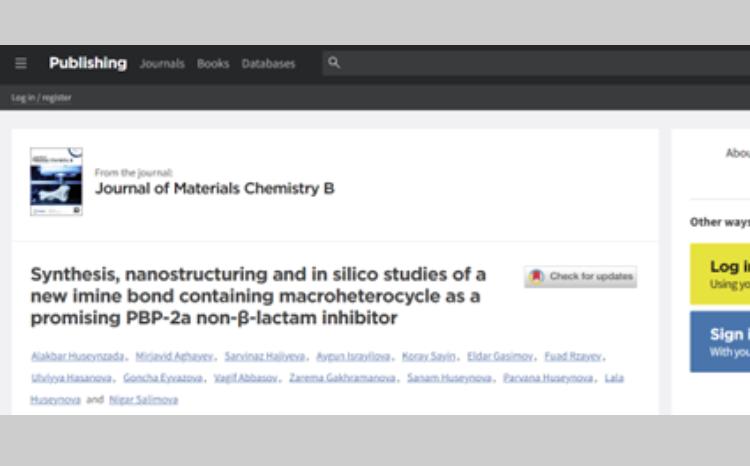Click the Publishing logo text
The width and height of the screenshot is (750, 466).
[88, 63]
